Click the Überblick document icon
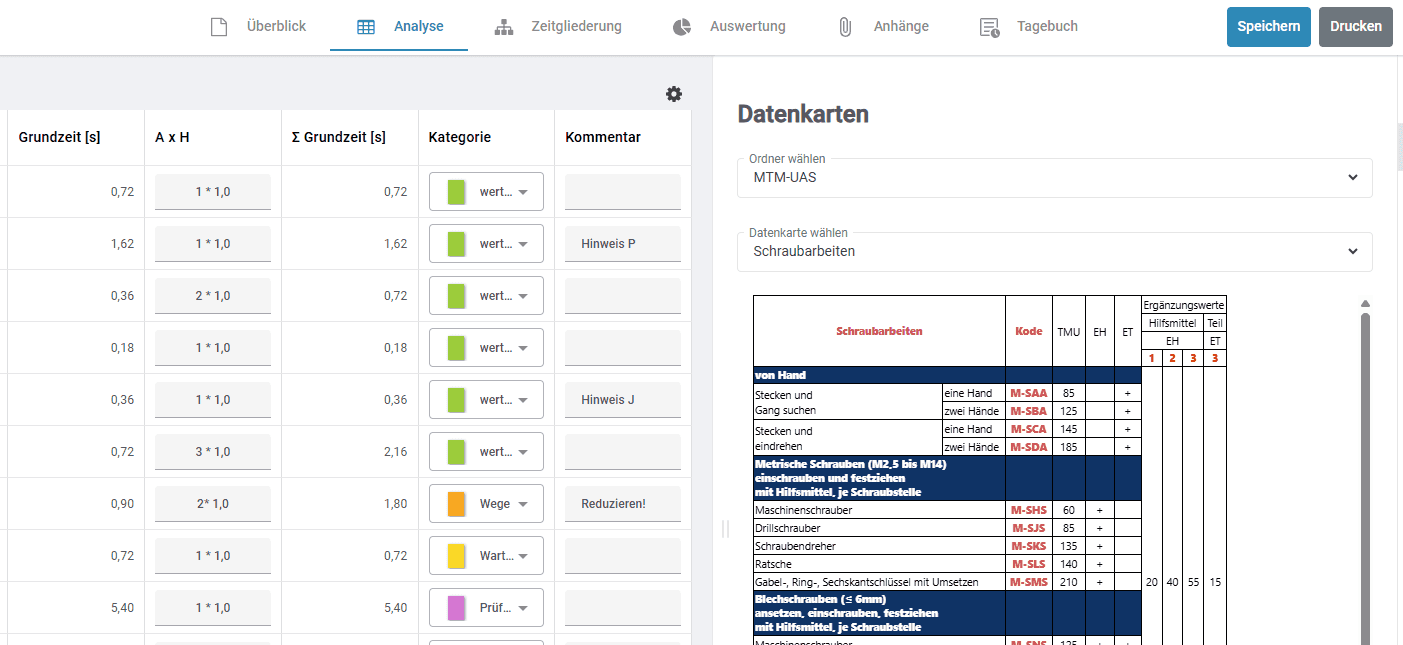The image size is (1403, 645). 219,27
